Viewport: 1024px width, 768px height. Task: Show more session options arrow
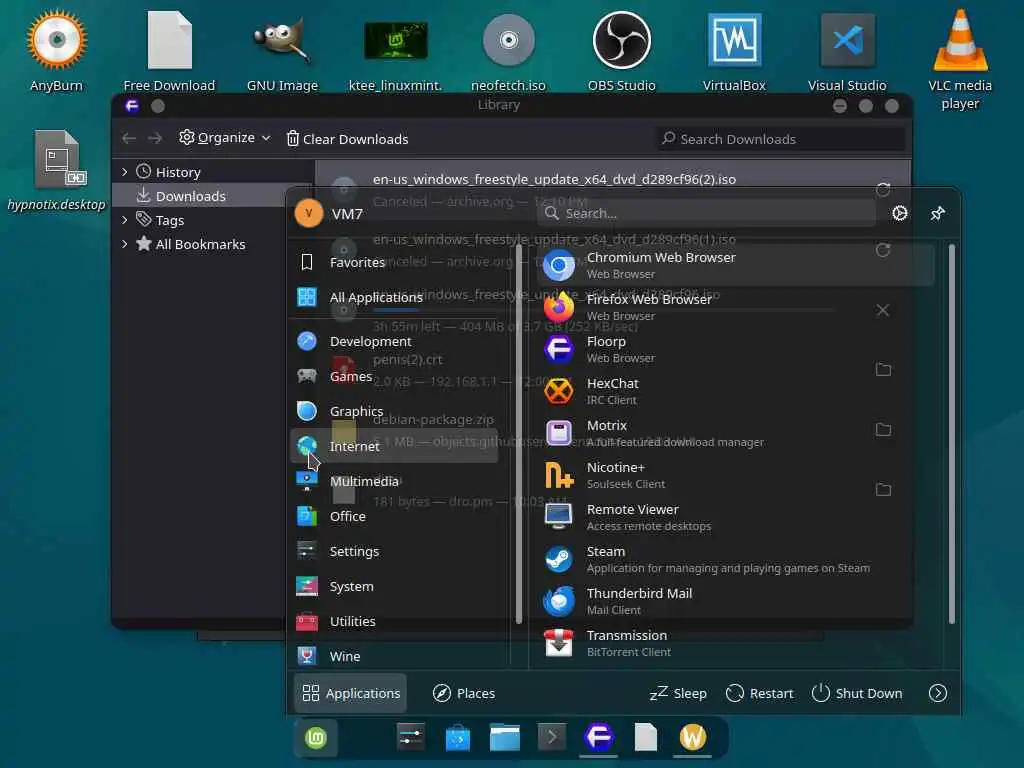point(938,693)
